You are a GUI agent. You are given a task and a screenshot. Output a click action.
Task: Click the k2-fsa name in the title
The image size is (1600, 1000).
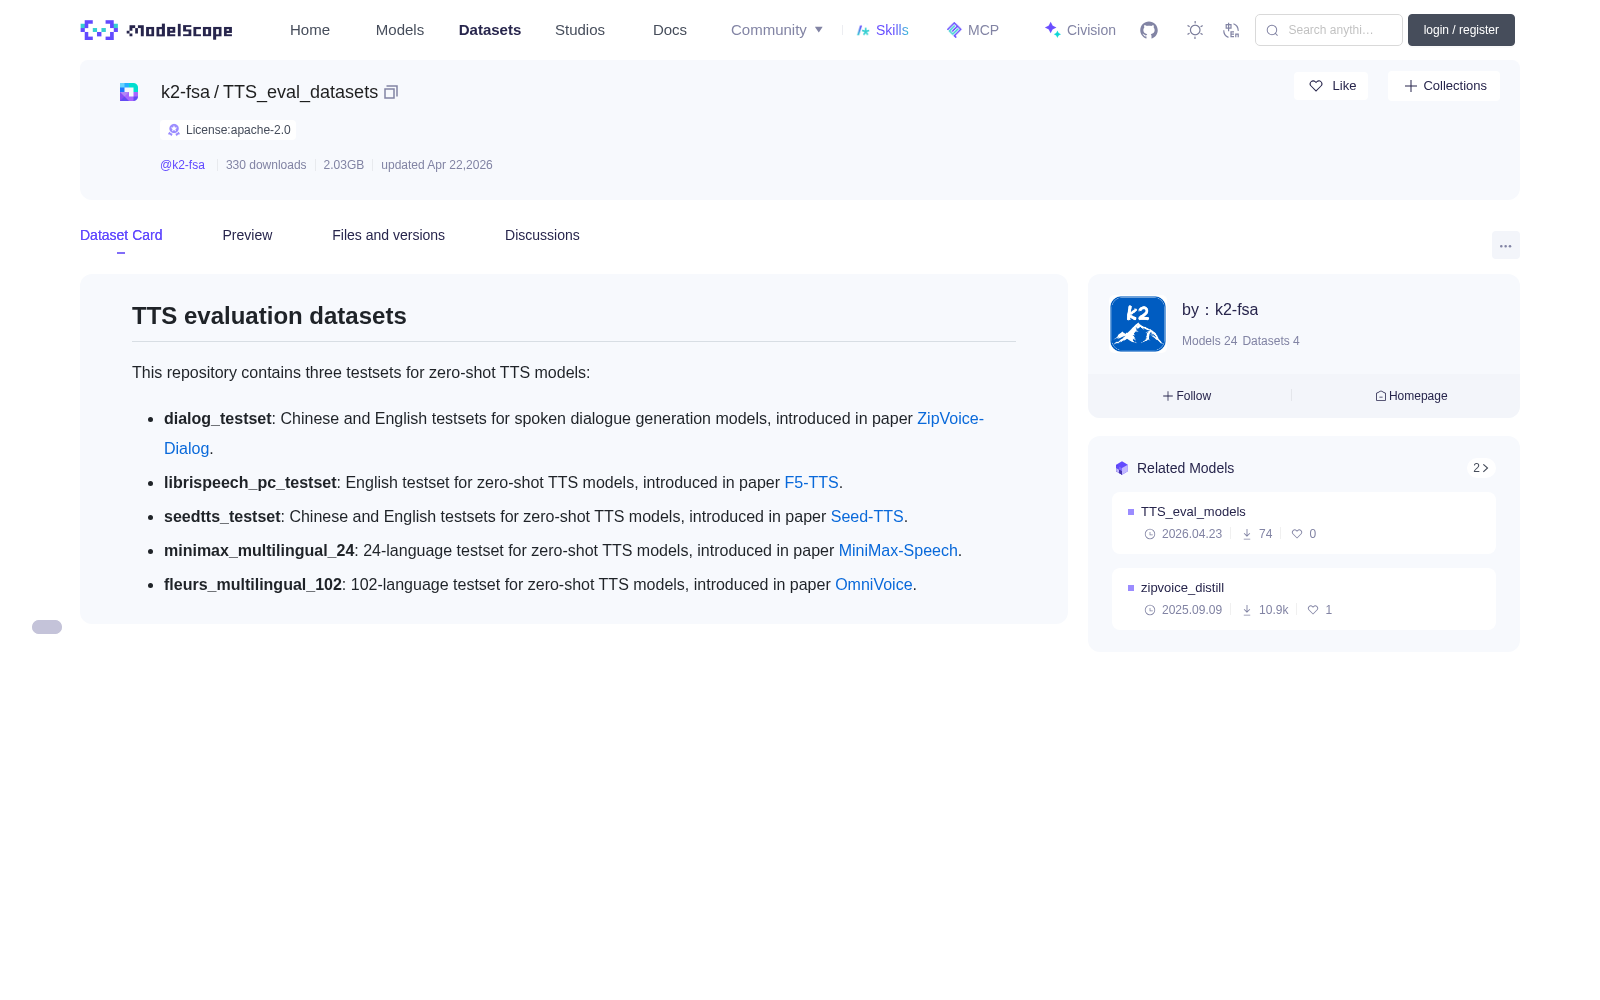click(x=185, y=92)
